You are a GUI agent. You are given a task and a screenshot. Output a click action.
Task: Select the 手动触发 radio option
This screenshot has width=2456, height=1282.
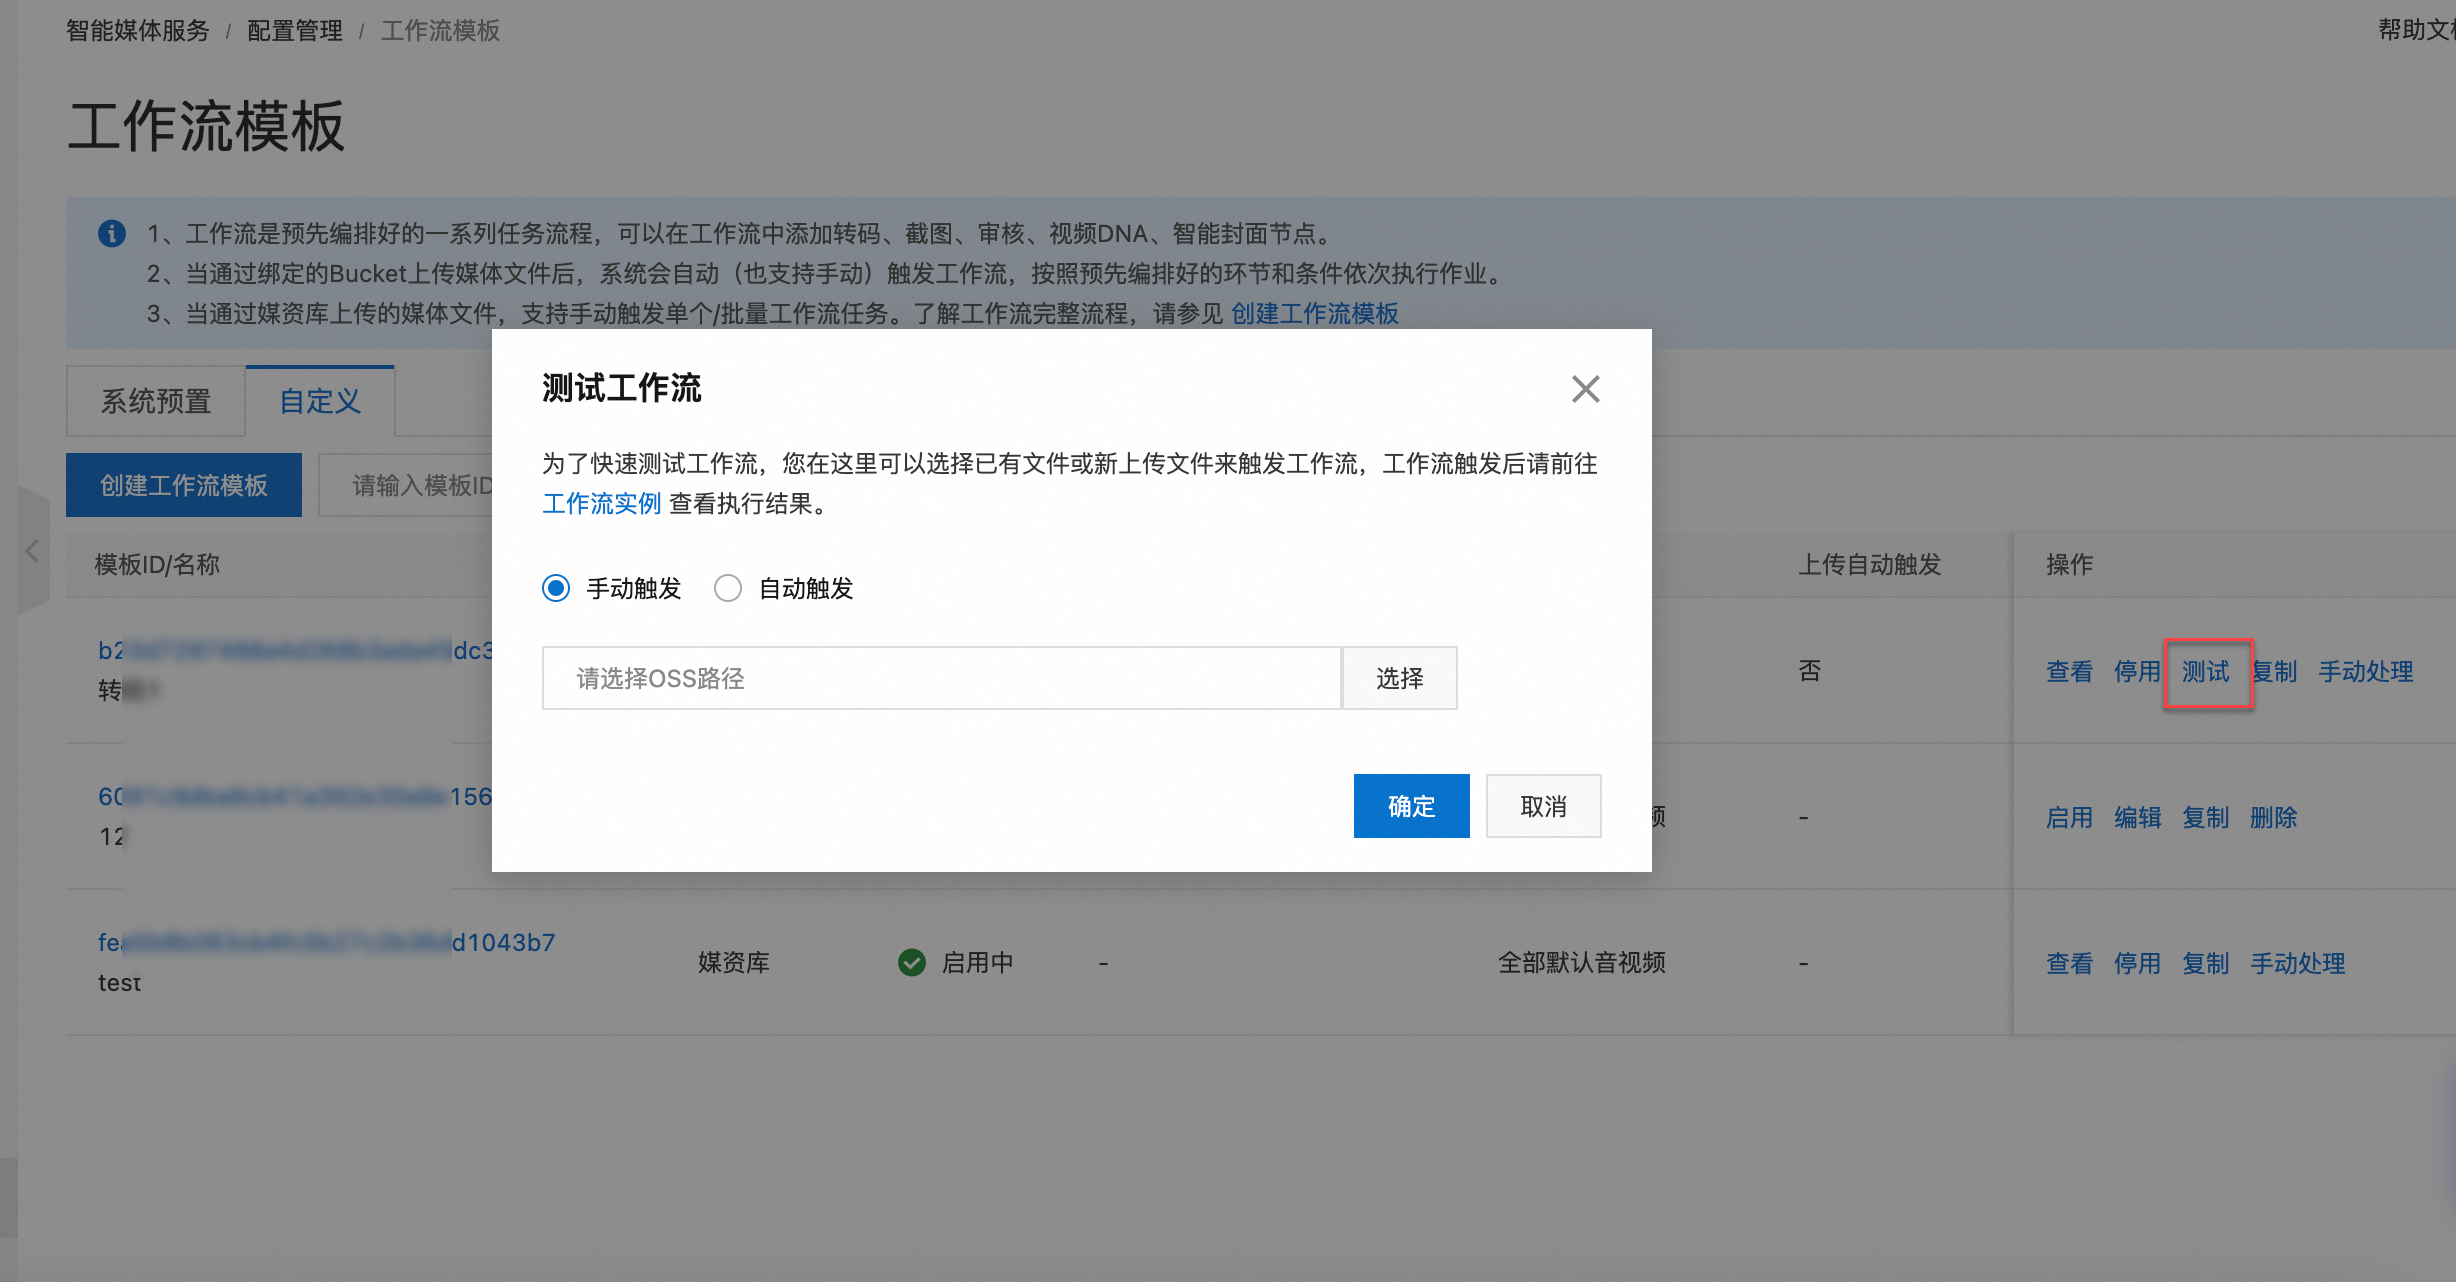click(557, 588)
